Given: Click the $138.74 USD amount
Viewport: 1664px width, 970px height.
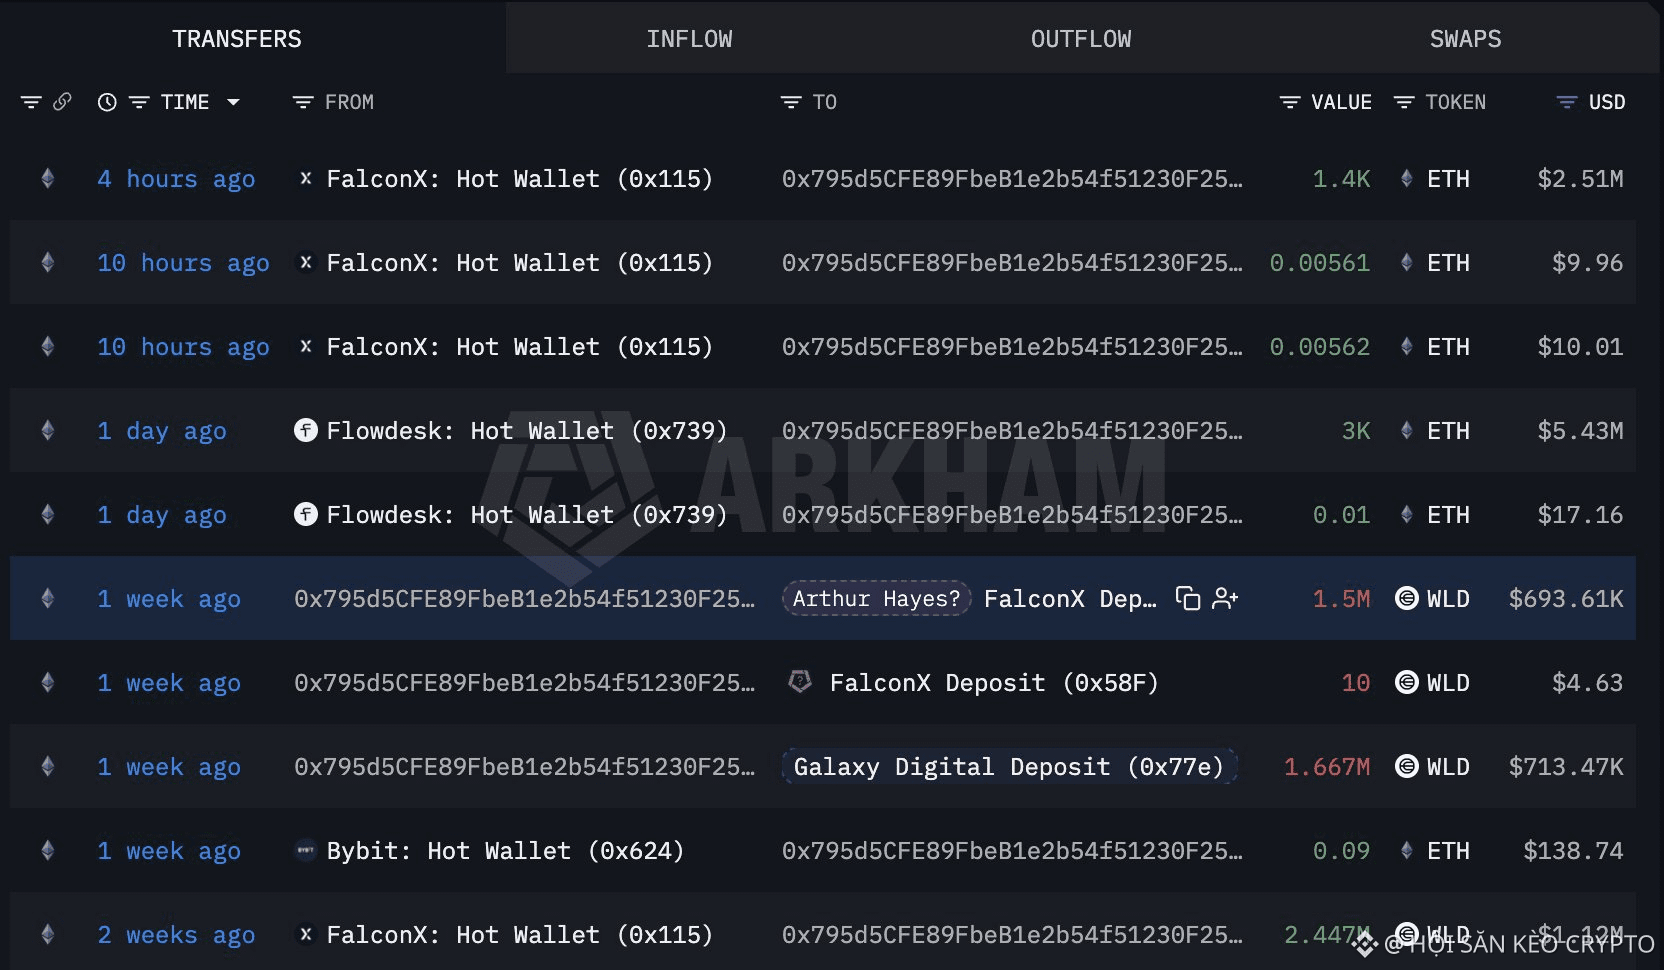Looking at the screenshot, I should (x=1573, y=851).
